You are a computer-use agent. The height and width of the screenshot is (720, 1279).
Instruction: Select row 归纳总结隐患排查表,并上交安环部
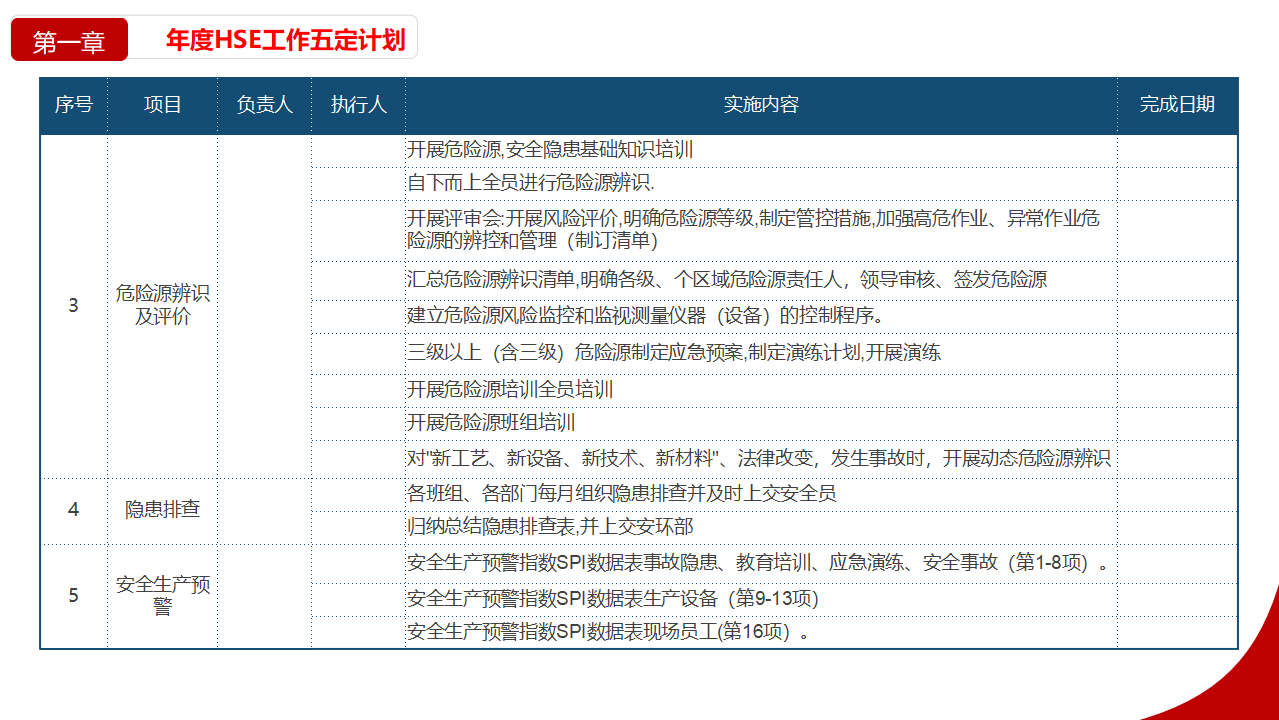pos(761,527)
